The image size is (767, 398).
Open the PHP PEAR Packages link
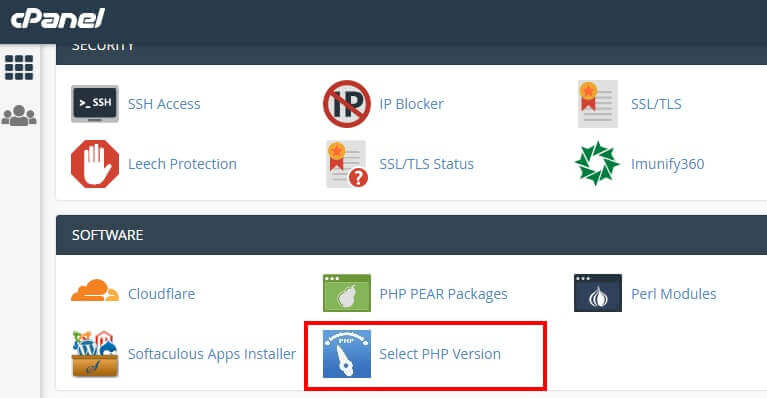tap(443, 294)
